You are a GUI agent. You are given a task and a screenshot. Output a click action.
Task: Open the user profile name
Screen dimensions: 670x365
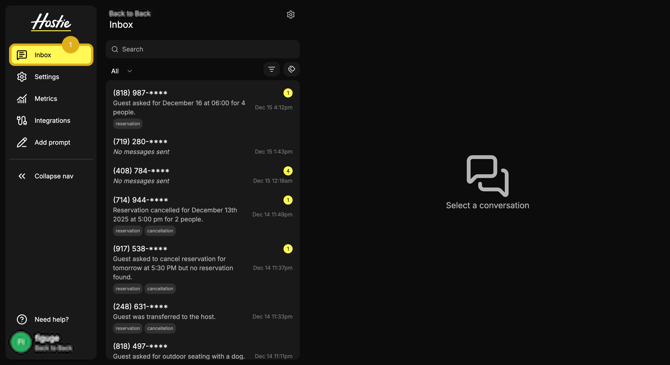point(47,339)
